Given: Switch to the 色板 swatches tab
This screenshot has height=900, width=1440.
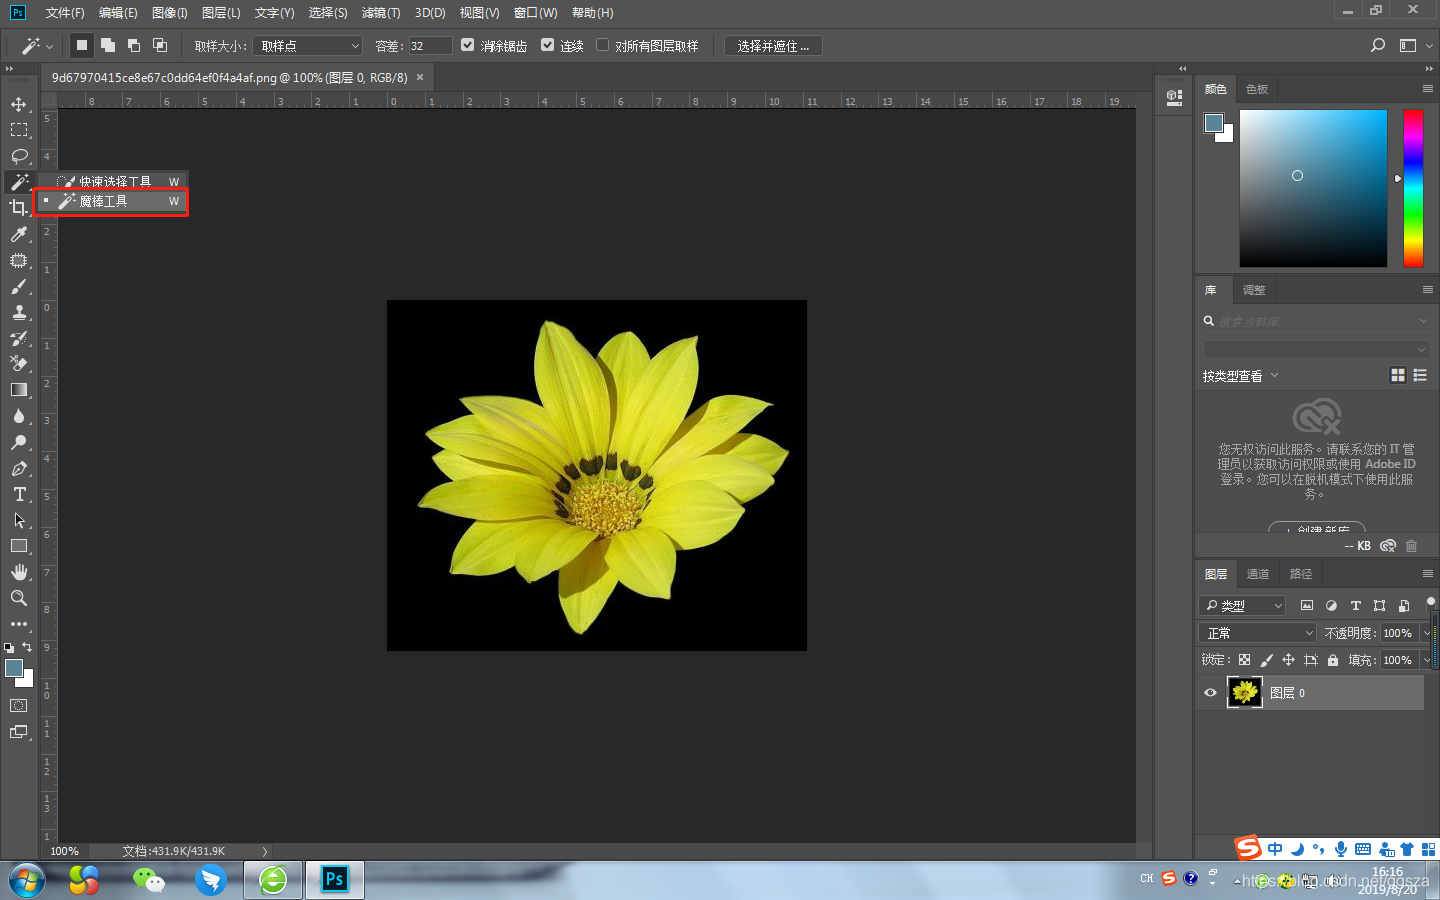Looking at the screenshot, I should (1257, 89).
